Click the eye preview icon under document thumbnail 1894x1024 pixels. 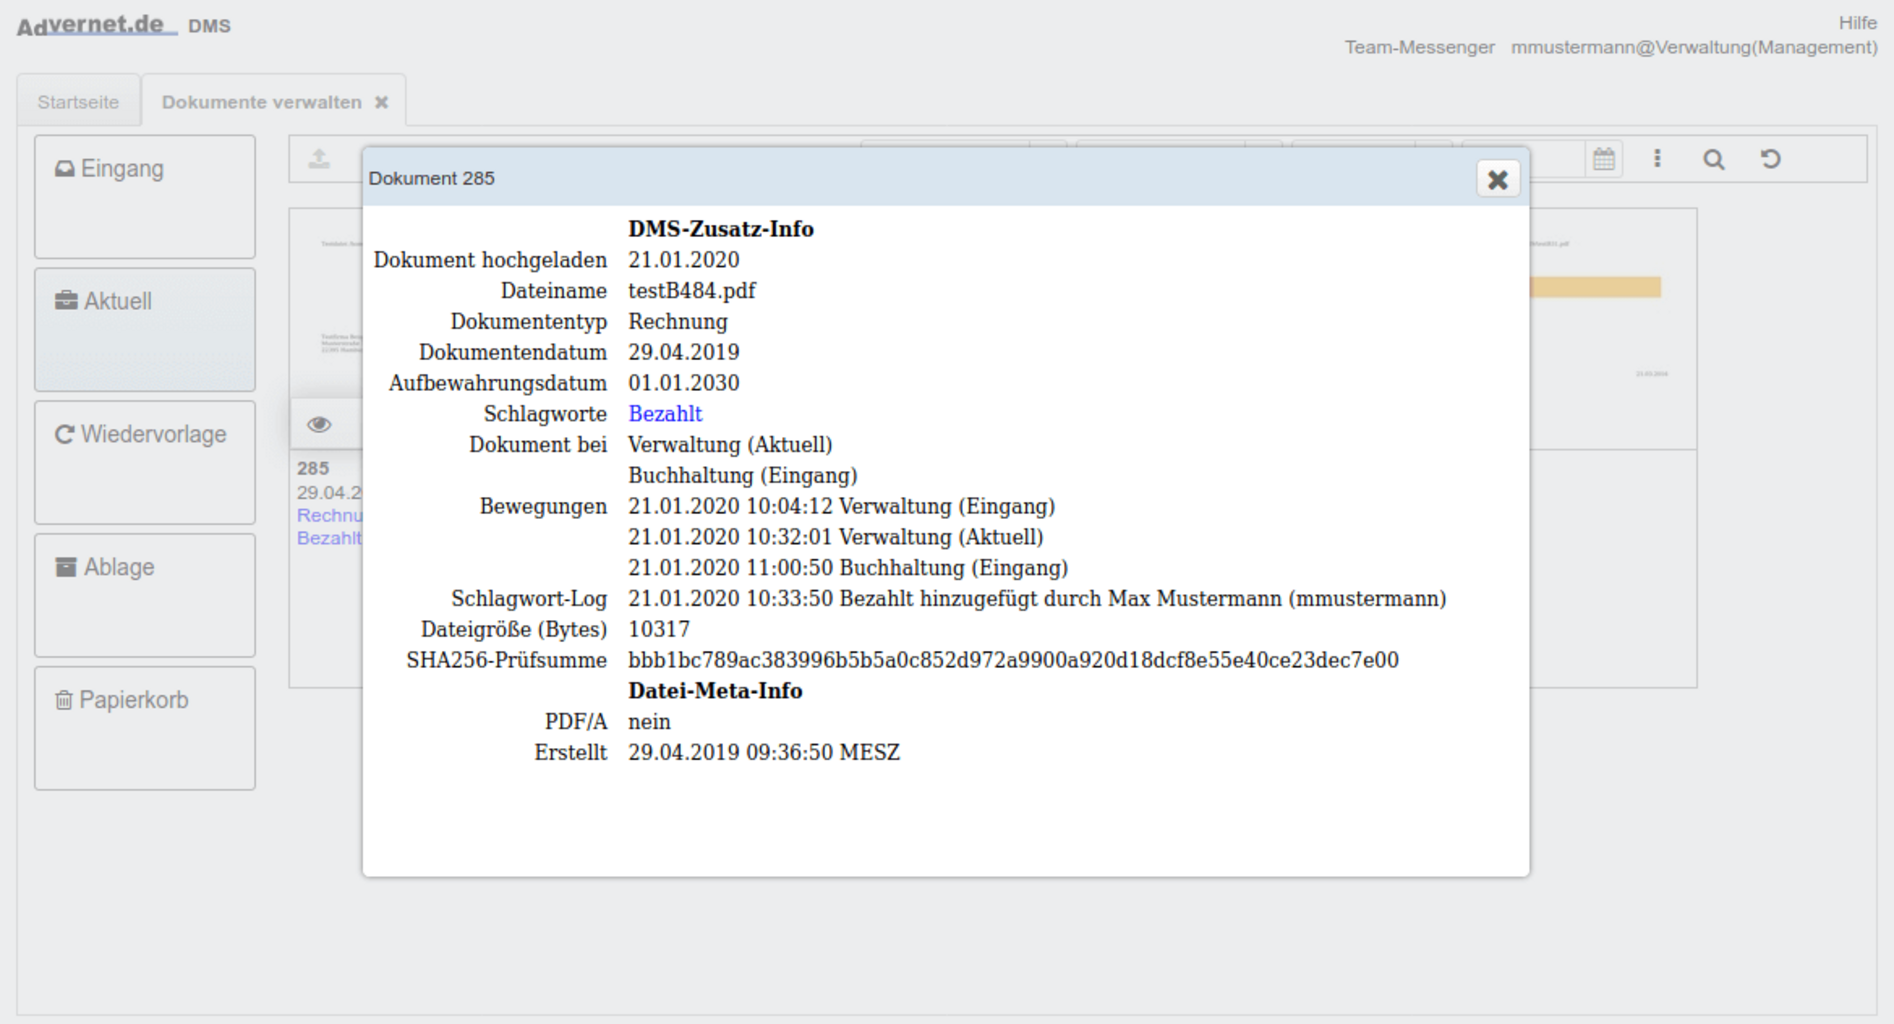(x=319, y=425)
